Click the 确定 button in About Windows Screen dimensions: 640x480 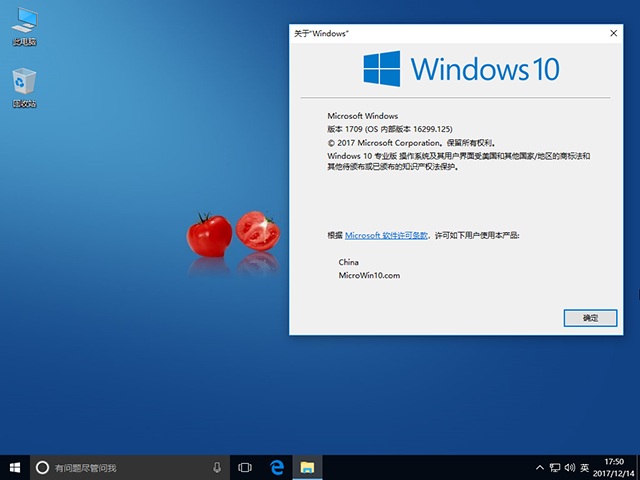pos(590,318)
